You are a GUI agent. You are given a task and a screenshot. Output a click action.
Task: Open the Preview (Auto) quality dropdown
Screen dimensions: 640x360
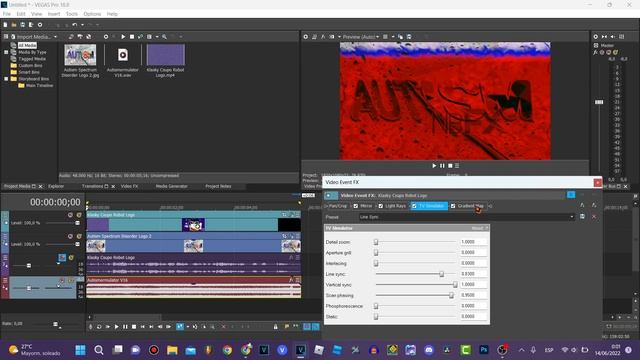tap(361, 37)
